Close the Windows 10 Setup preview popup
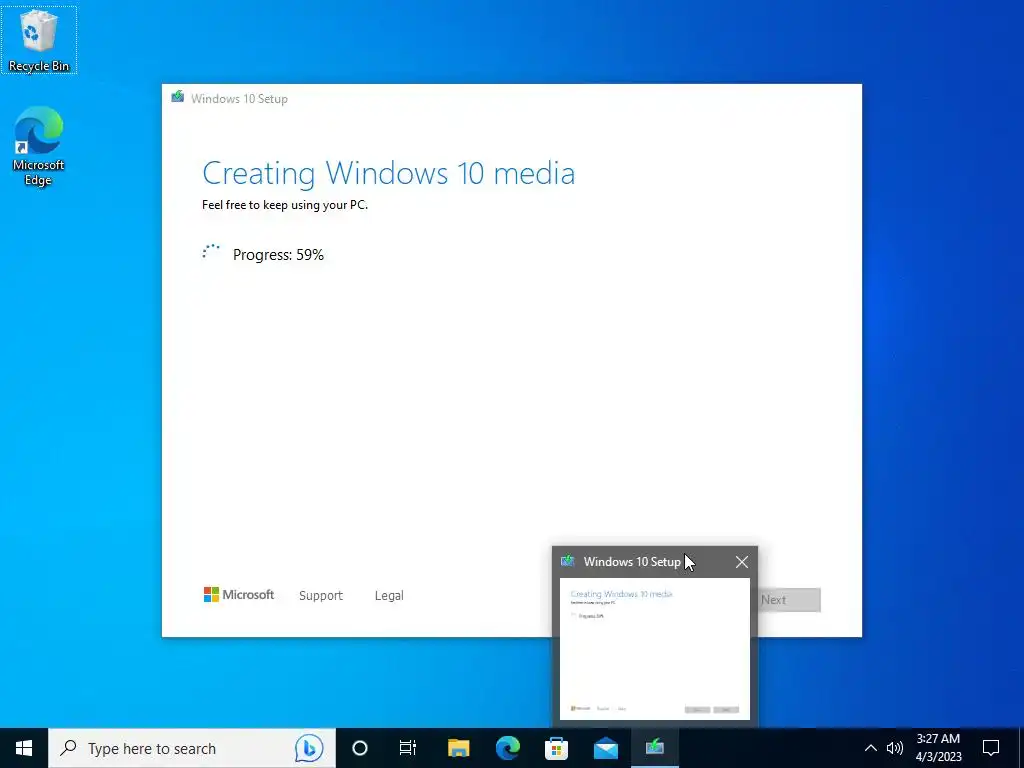The image size is (1024, 768). [741, 562]
